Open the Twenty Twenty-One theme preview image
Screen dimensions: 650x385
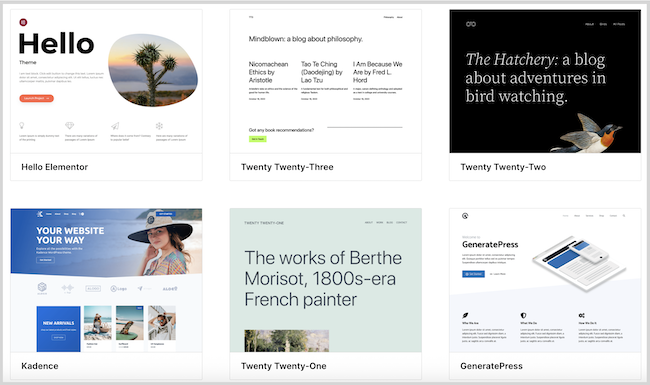tap(325, 280)
